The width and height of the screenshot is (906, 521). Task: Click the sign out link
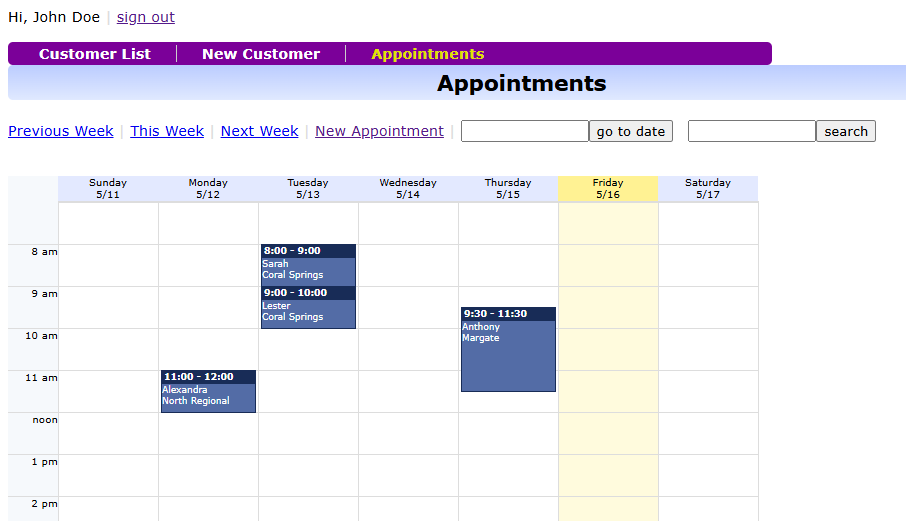click(x=146, y=17)
